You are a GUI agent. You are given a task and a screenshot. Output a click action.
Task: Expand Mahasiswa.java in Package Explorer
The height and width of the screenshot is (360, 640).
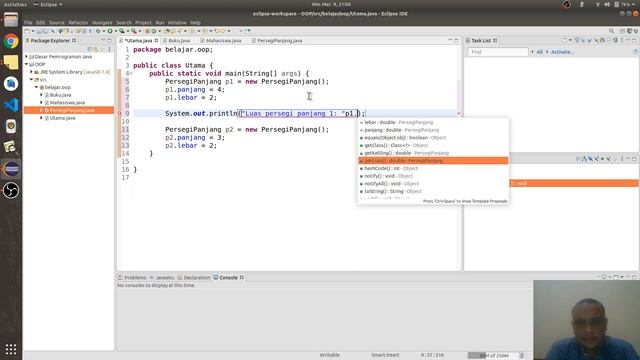coord(41,102)
